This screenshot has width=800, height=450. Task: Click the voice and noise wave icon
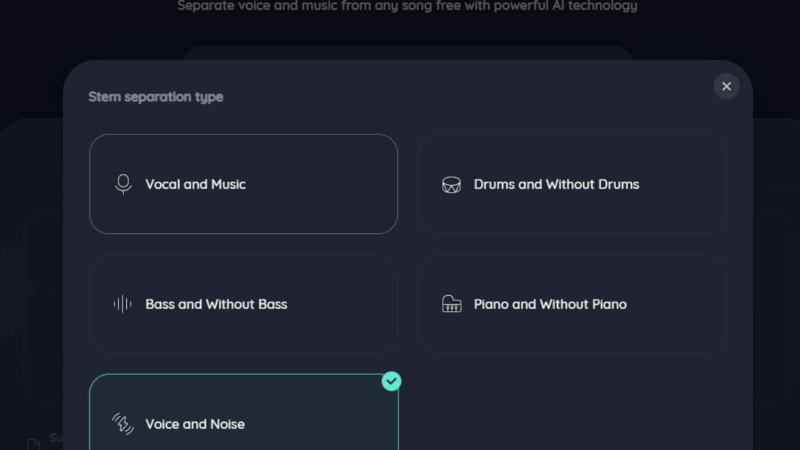click(123, 424)
